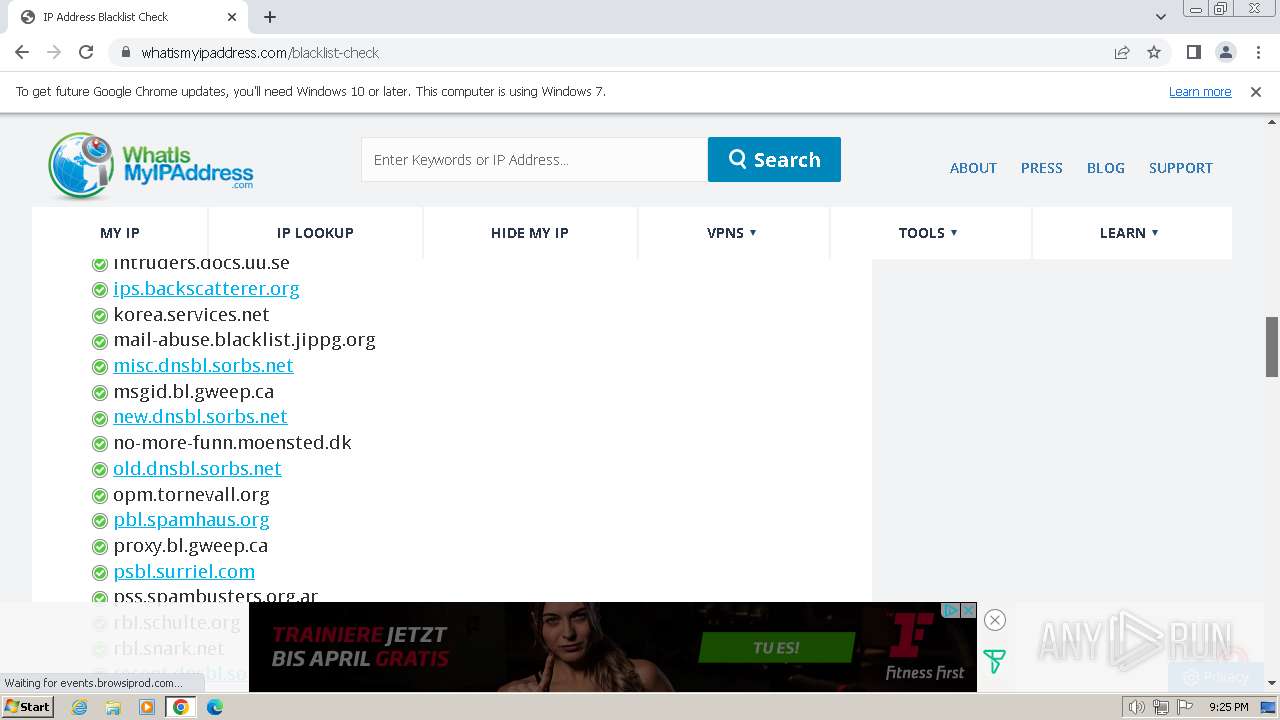Click the TU ES! ad button
The height and width of the screenshot is (720, 1280).
(x=776, y=648)
